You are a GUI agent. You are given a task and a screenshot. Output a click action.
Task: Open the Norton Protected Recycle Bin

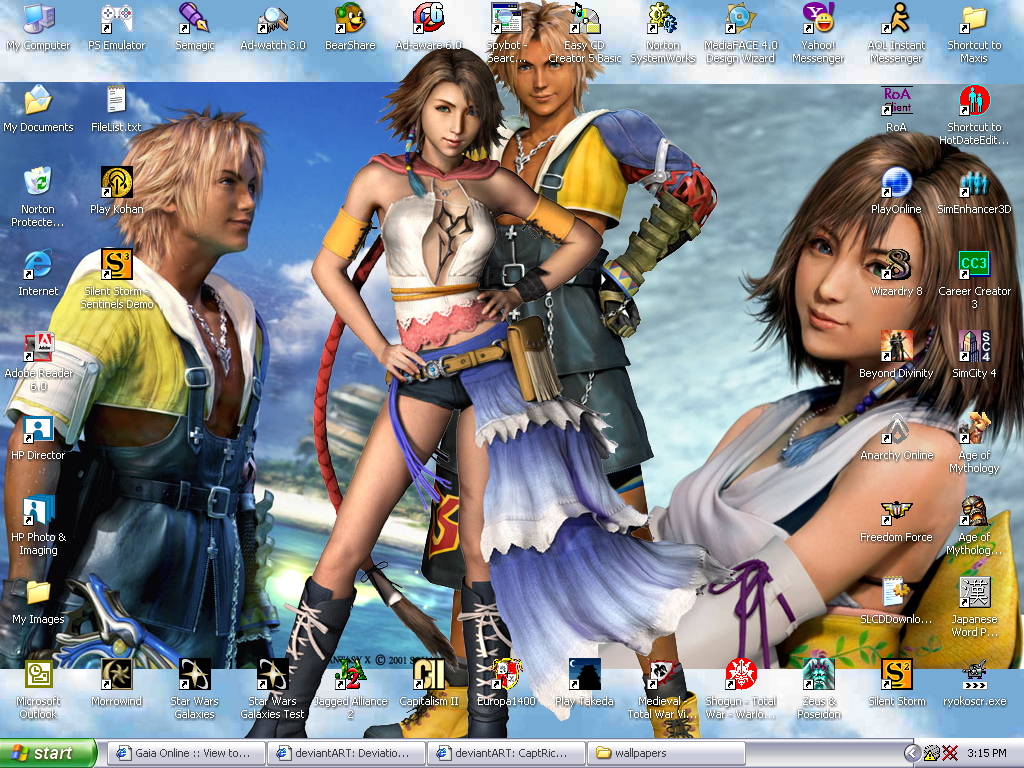tap(38, 197)
